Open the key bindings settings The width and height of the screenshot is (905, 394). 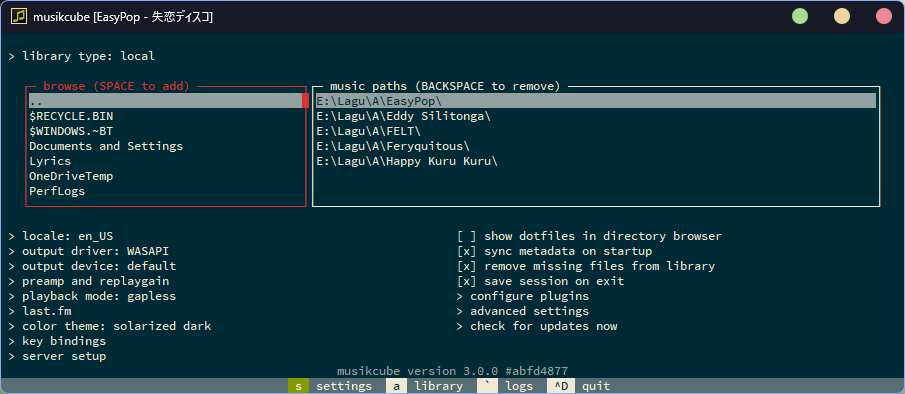pyautogui.click(x=57, y=341)
